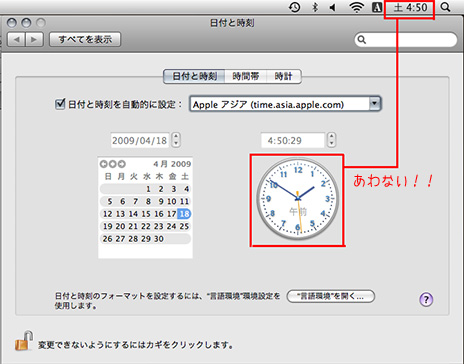Go forward with the right arrow button
Image resolution: width=464 pixels, height=364 pixels.
[34, 39]
